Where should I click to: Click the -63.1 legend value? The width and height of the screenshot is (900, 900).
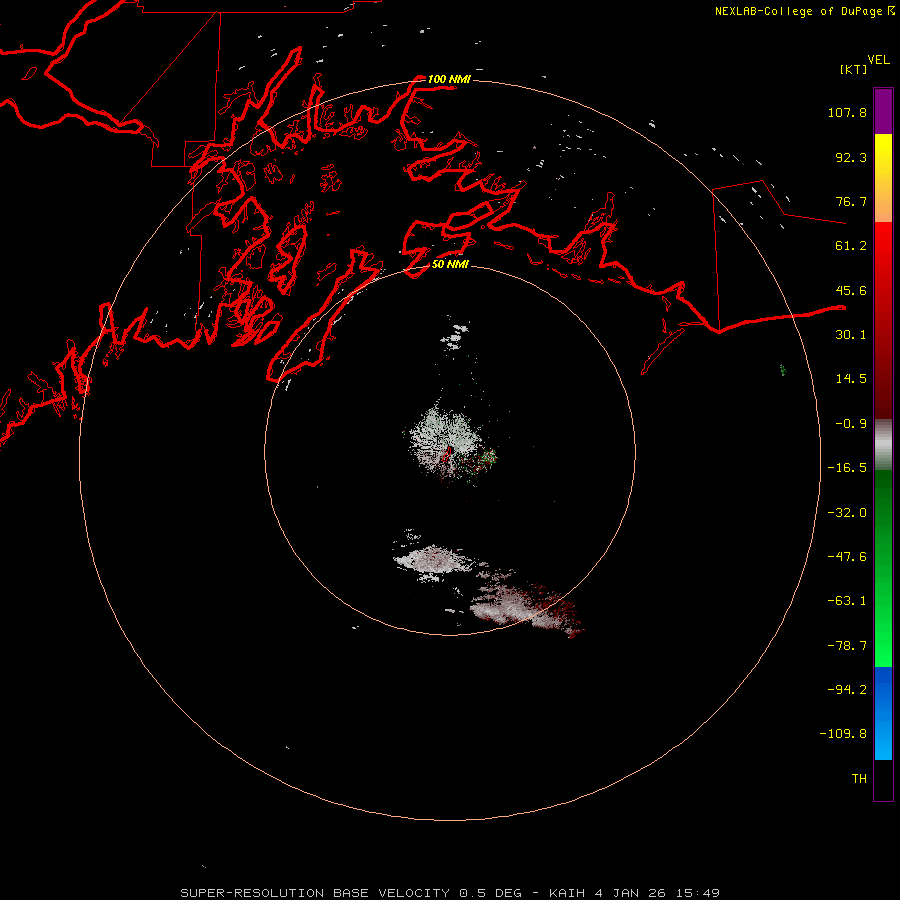[x=847, y=601]
